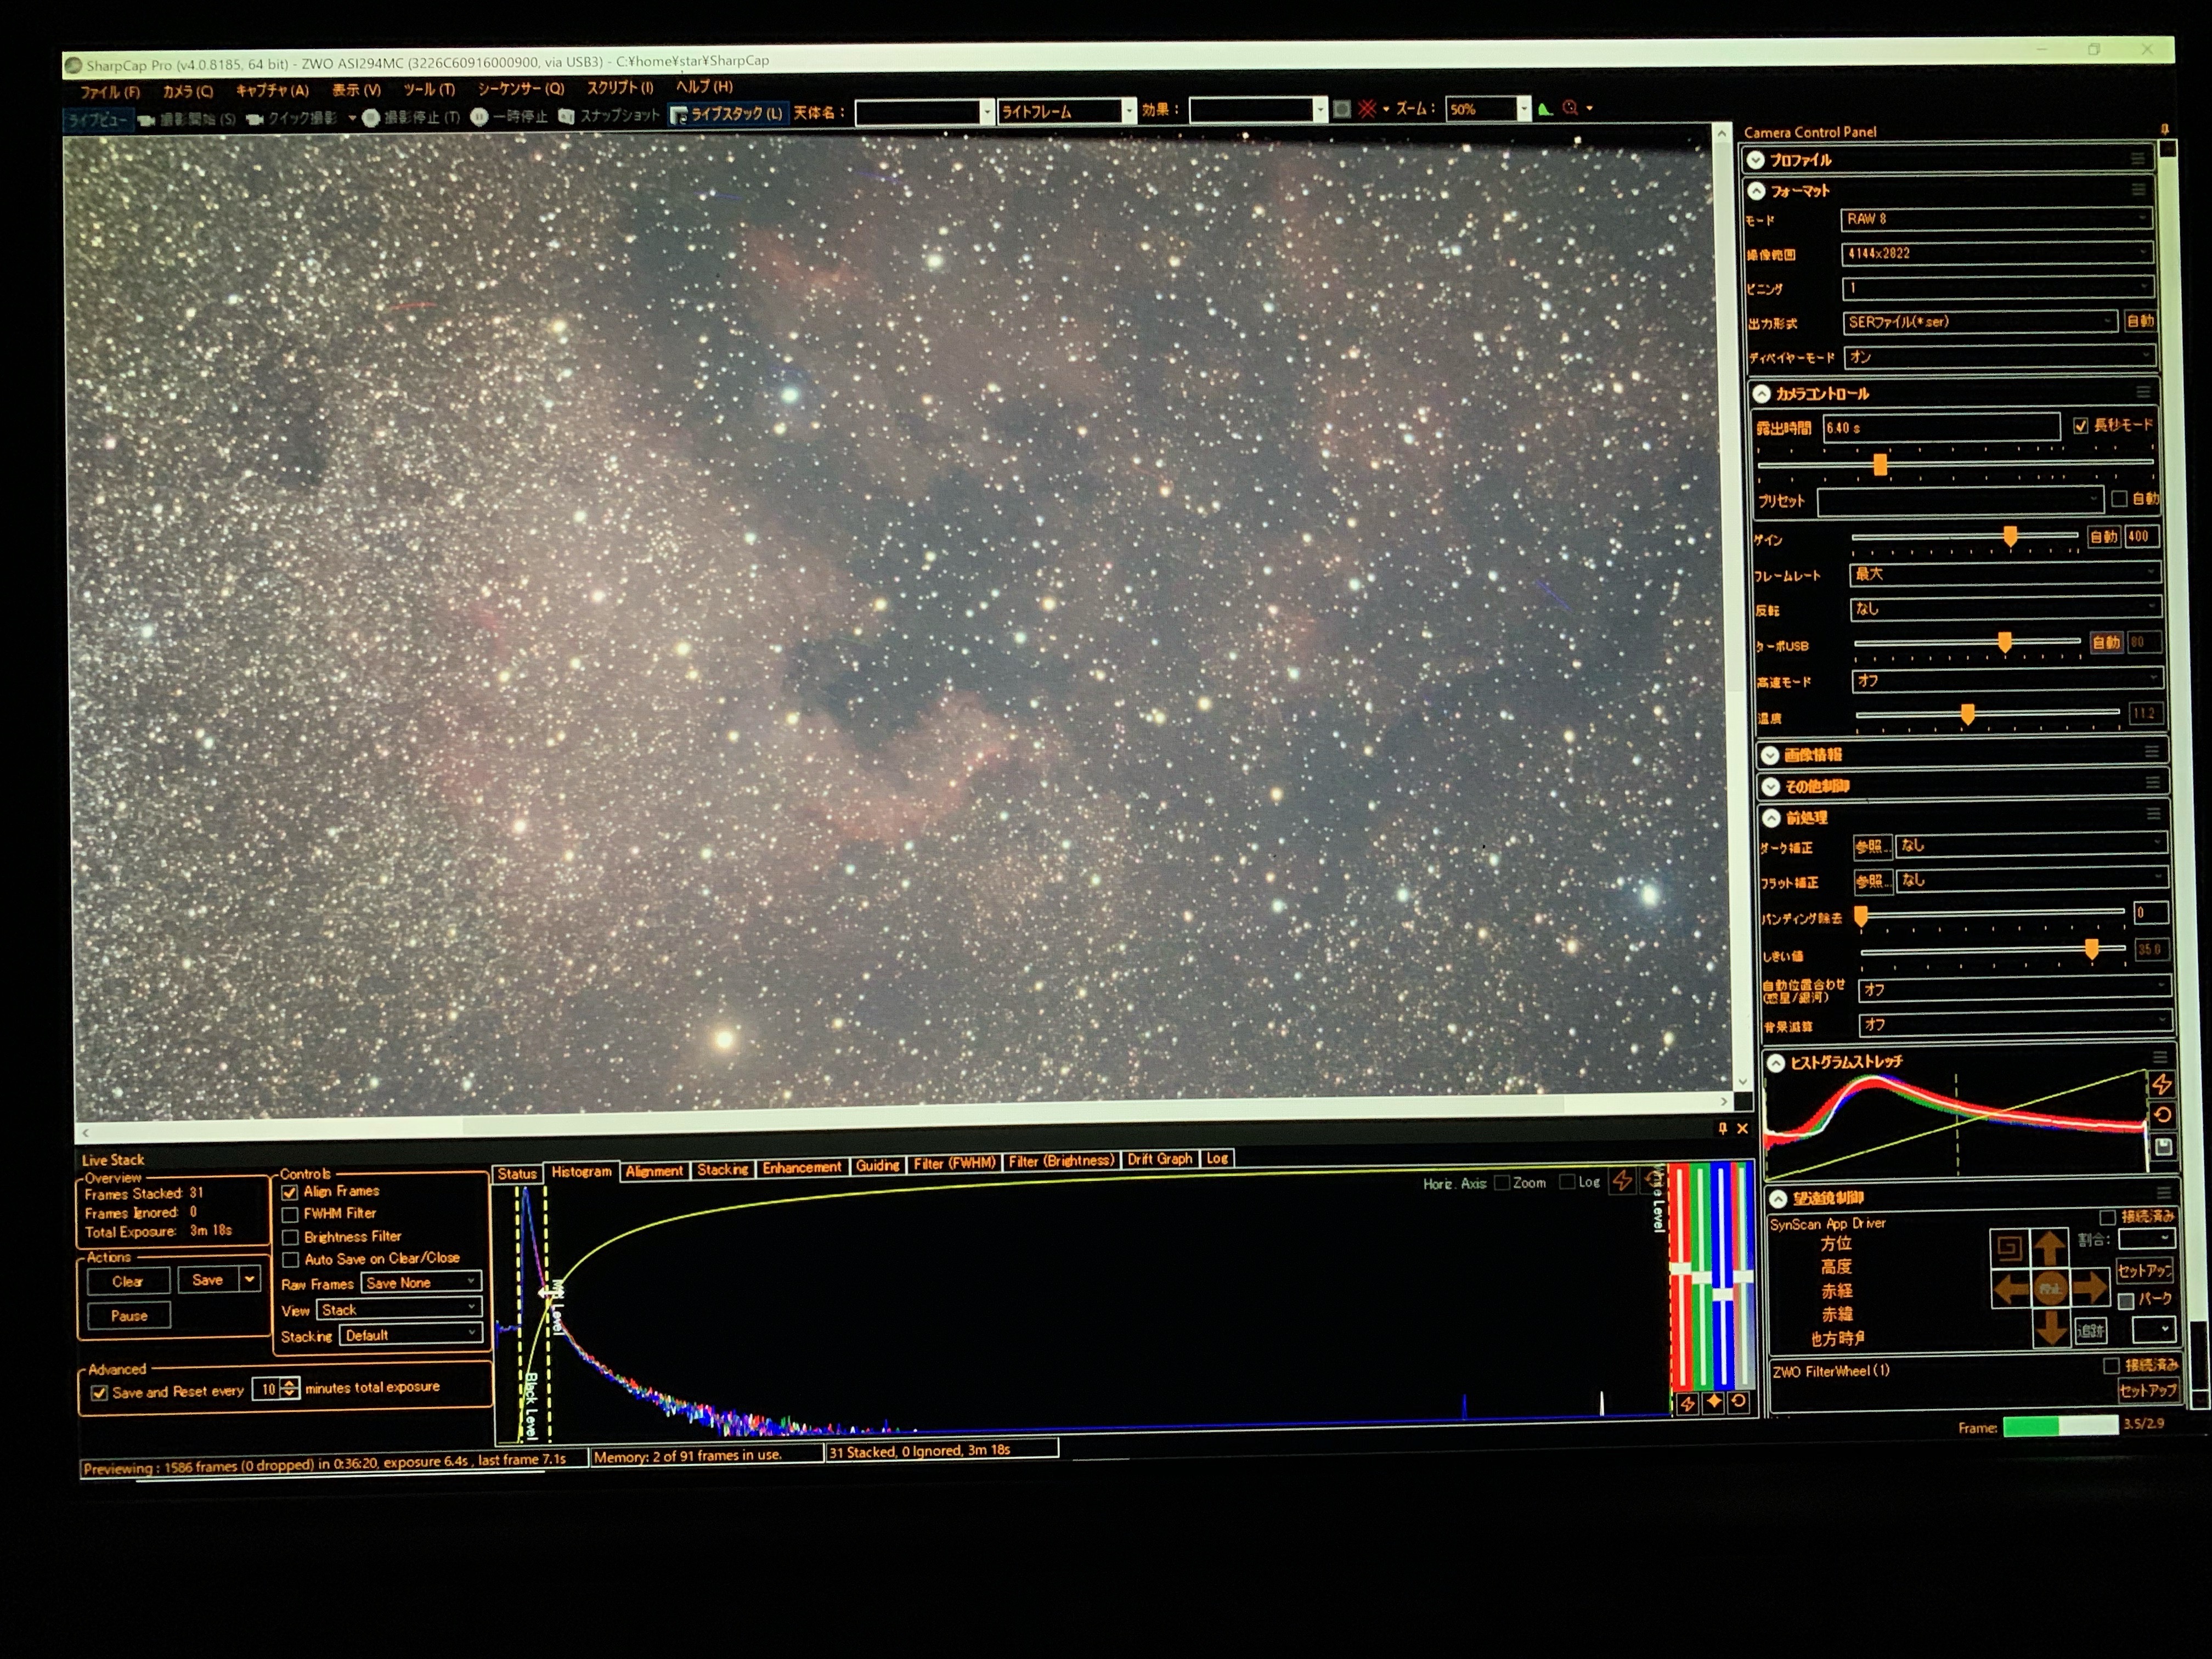Click the Pause button in Live Stack
2212x1659 pixels.
click(x=129, y=1316)
